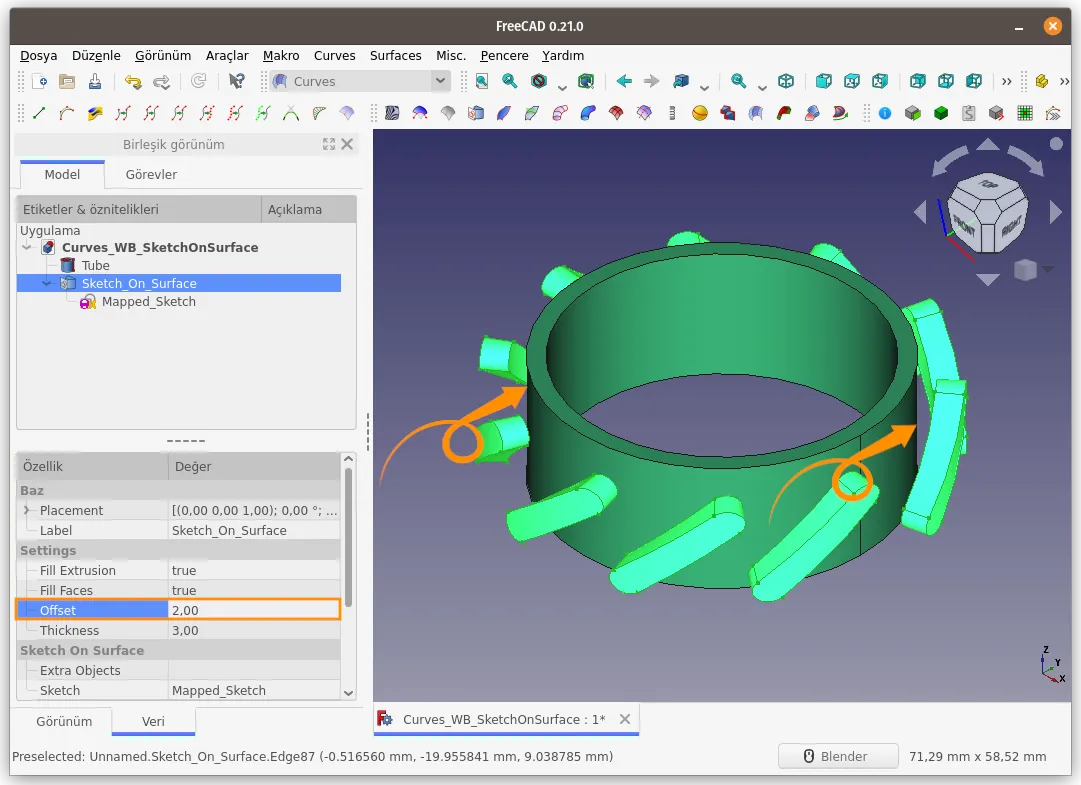Rotate view with navigation cube right arrow
1081x785 pixels.
click(x=1055, y=212)
